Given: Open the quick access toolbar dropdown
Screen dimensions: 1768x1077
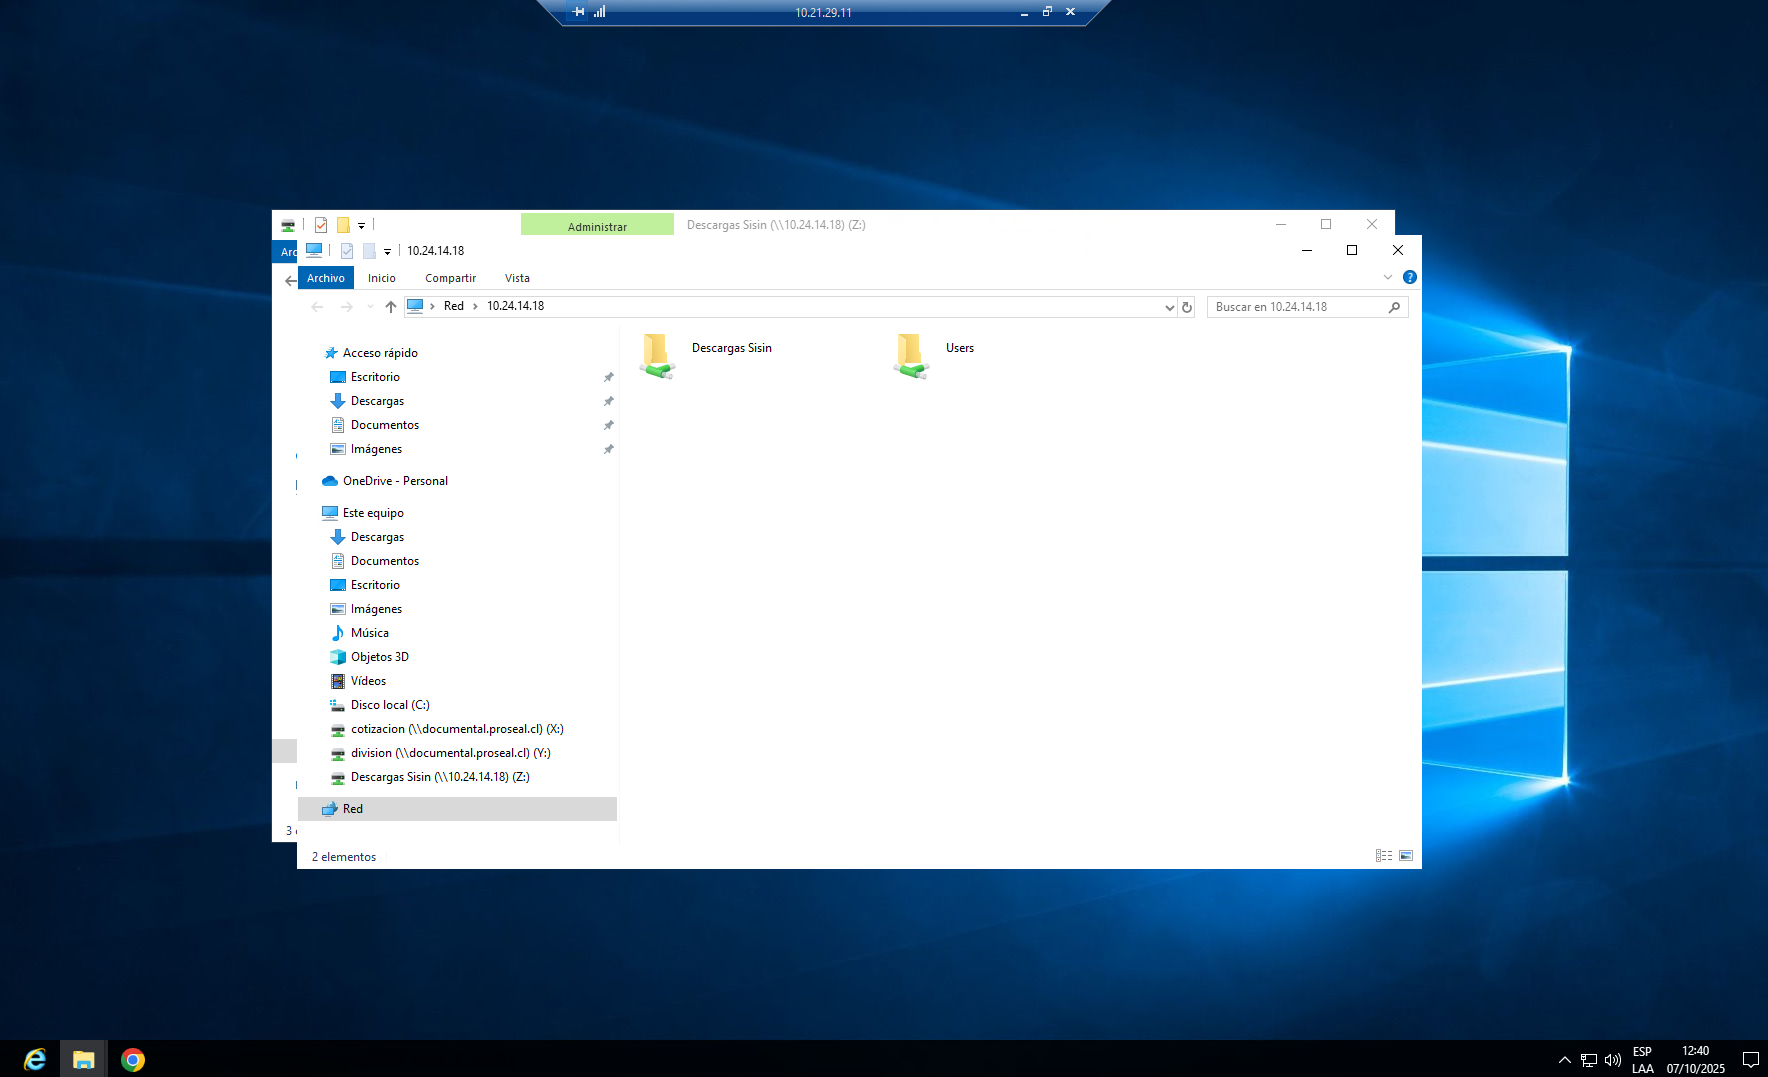Looking at the screenshot, I should pyautogui.click(x=387, y=251).
